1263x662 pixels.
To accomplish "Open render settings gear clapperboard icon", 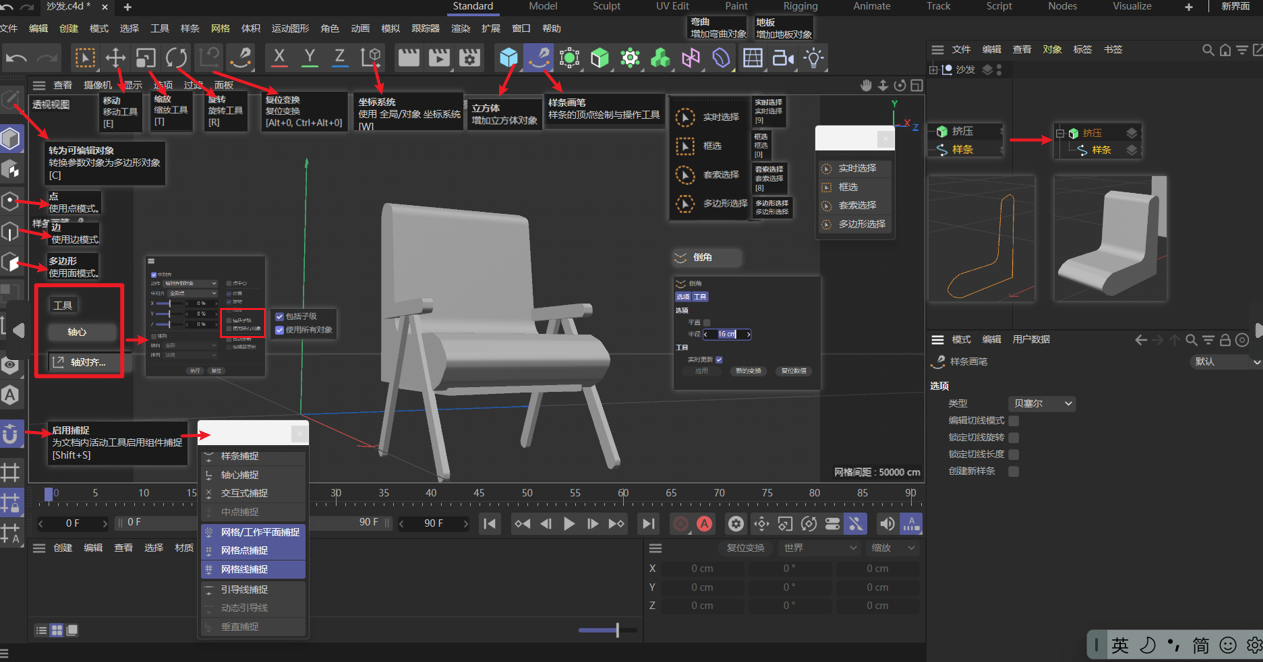I will (x=470, y=58).
